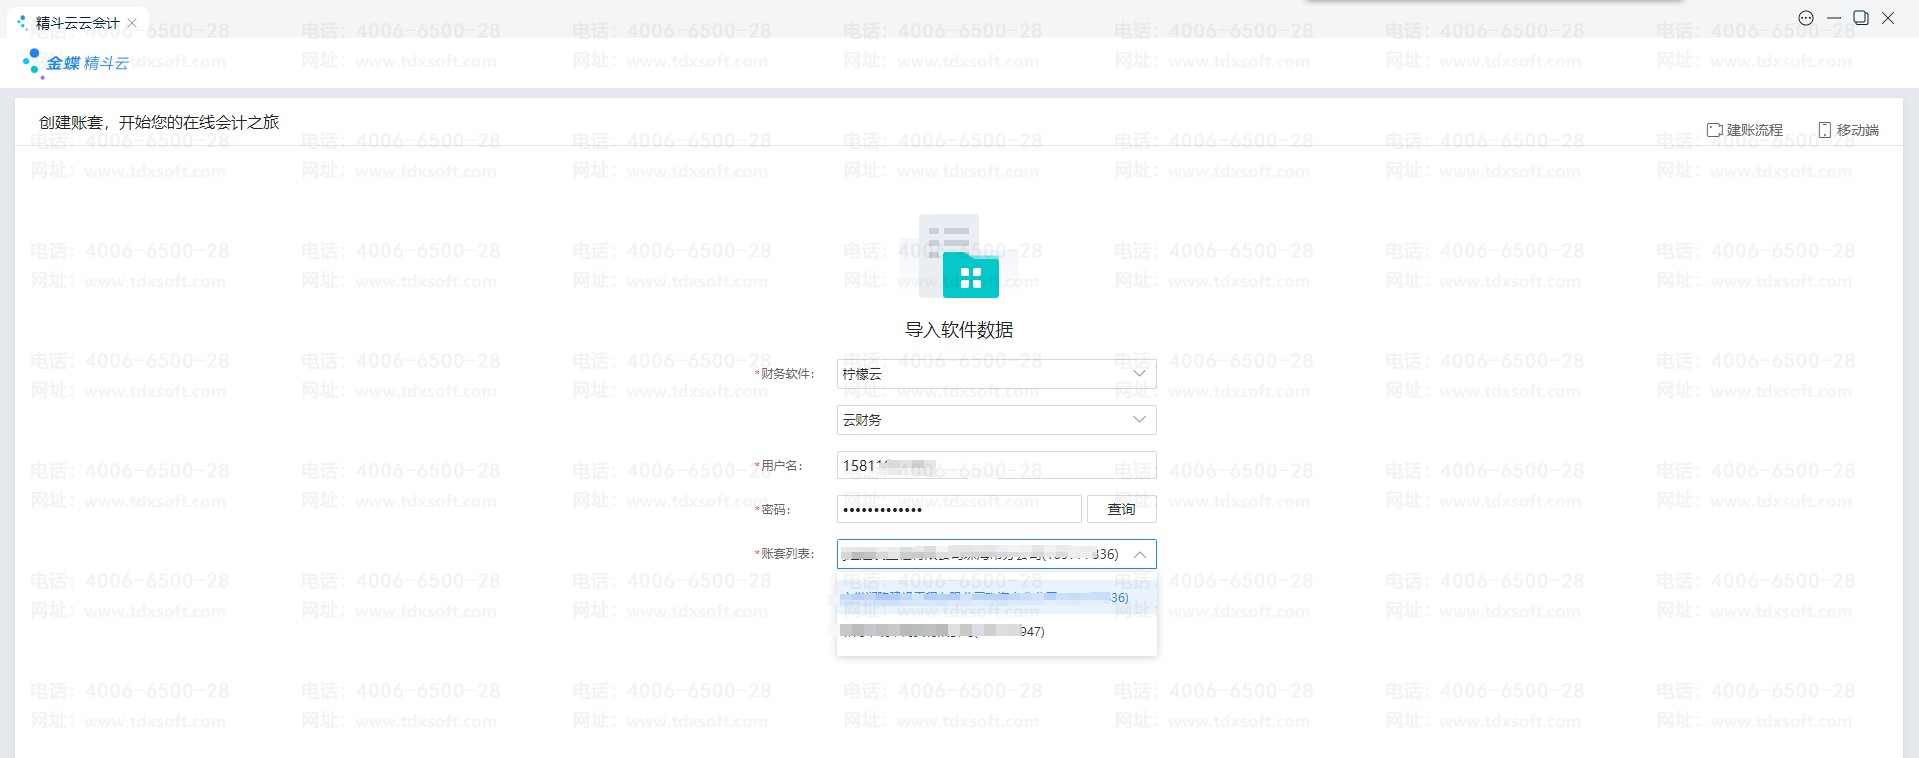The width and height of the screenshot is (1919, 758).
Task: Switch to the 精斗云云会计 tab
Action: pyautogui.click(x=76, y=23)
